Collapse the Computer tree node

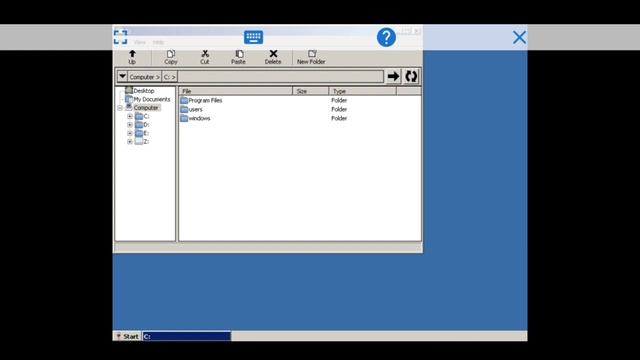point(120,108)
